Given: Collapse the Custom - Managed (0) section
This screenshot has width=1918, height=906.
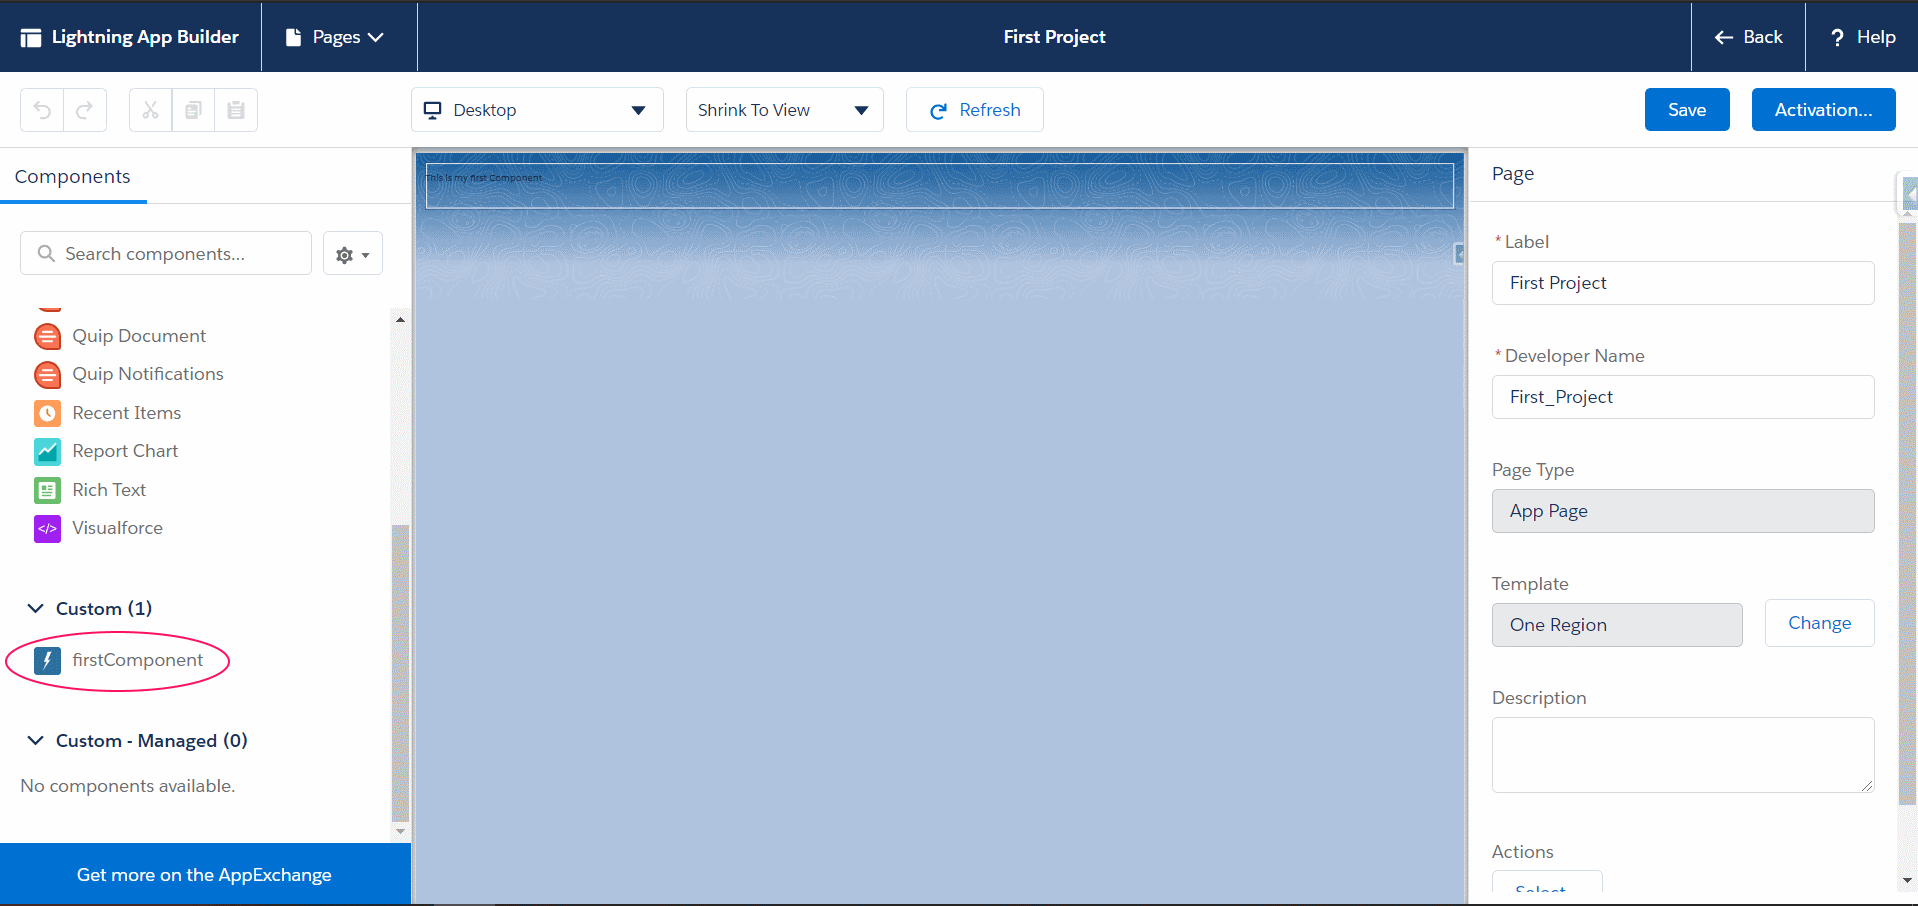Looking at the screenshot, I should pos(35,741).
